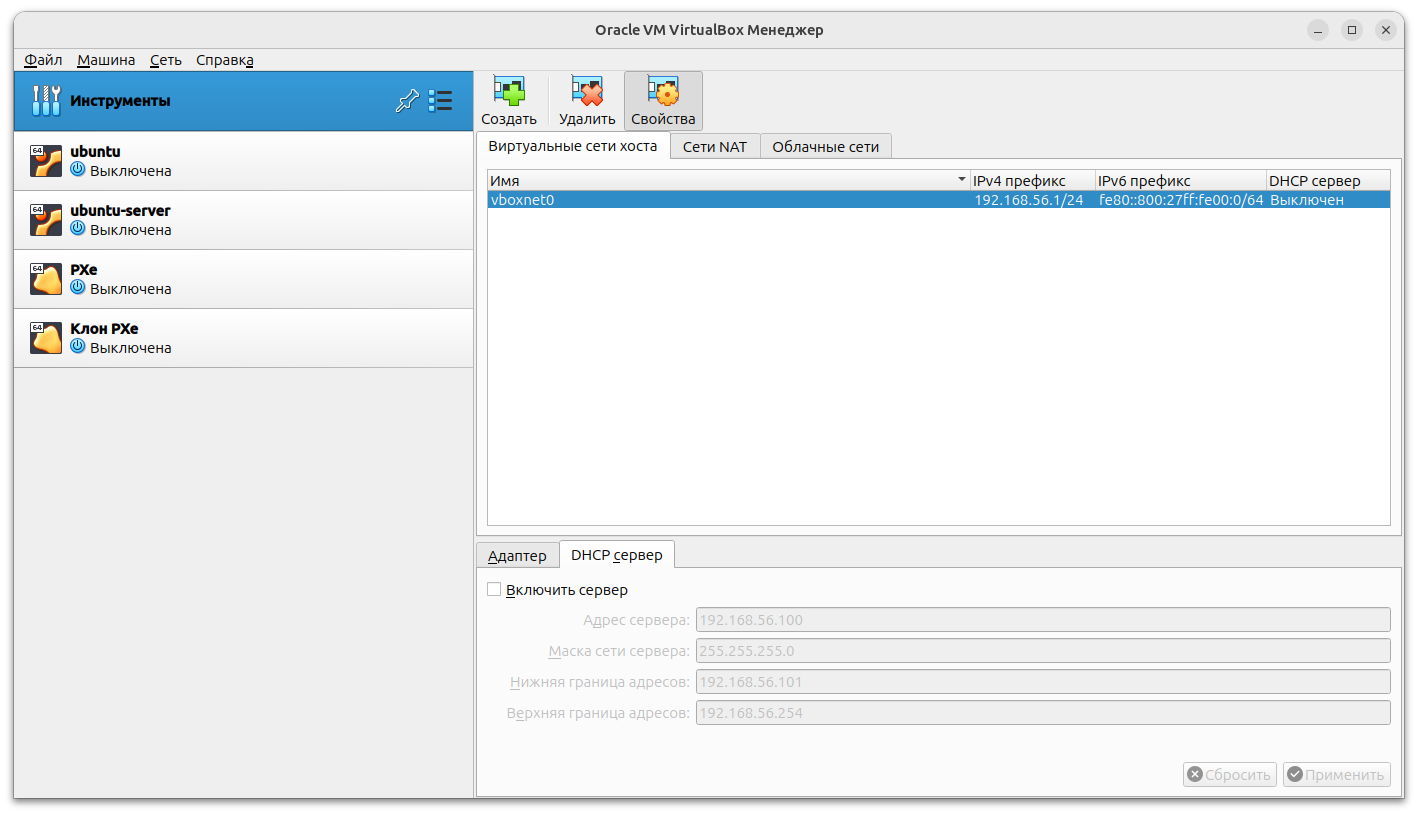Click the ubuntu VM OS icon
This screenshot has width=1418, height=815.
pyautogui.click(x=46, y=161)
